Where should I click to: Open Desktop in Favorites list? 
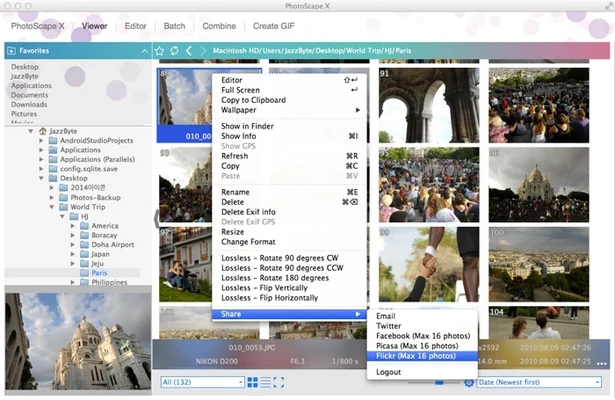click(x=24, y=67)
